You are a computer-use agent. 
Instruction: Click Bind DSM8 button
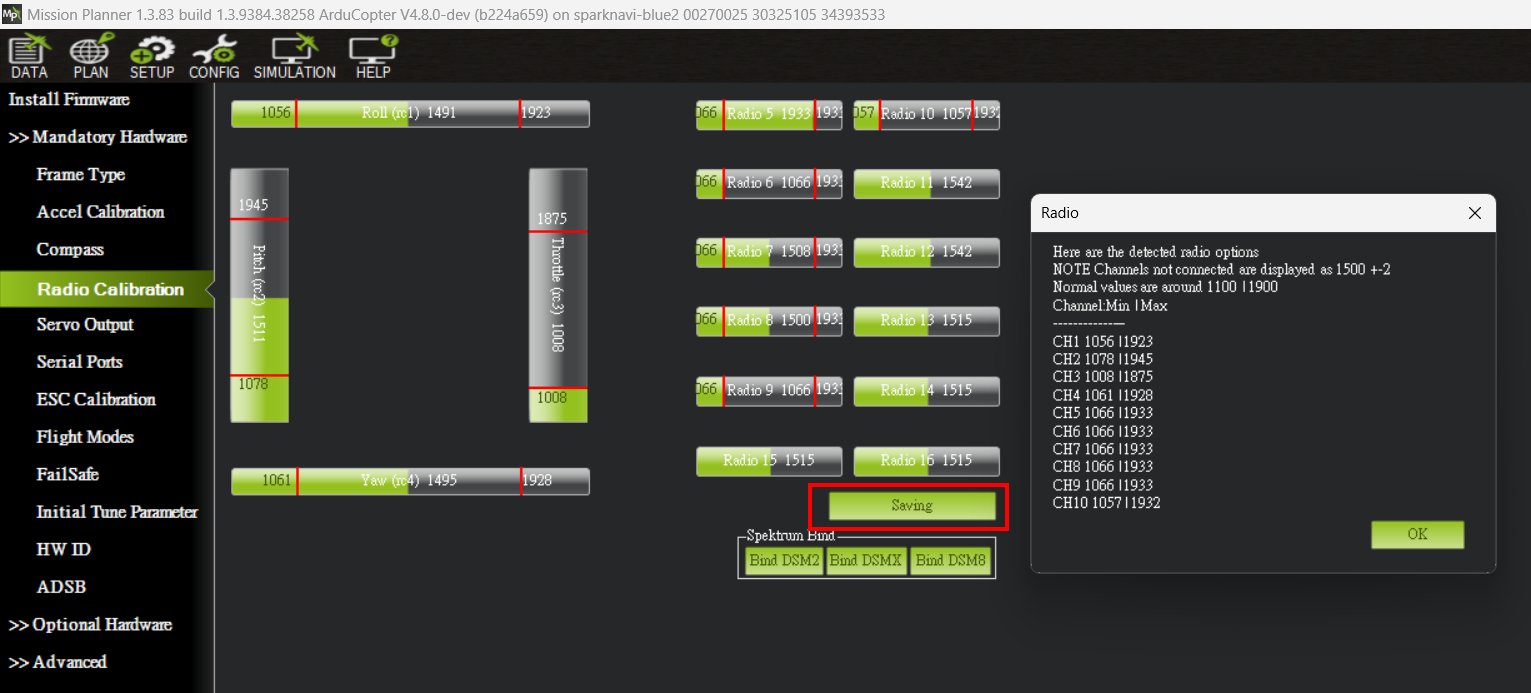[950, 560]
